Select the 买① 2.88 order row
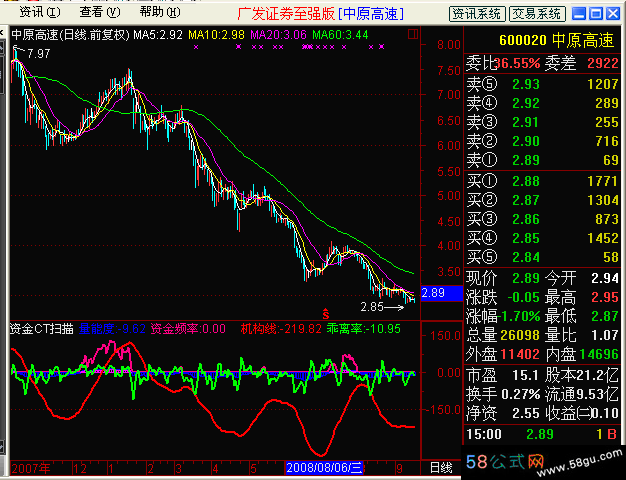Image resolution: width=626 pixels, height=480 pixels. [x=542, y=181]
